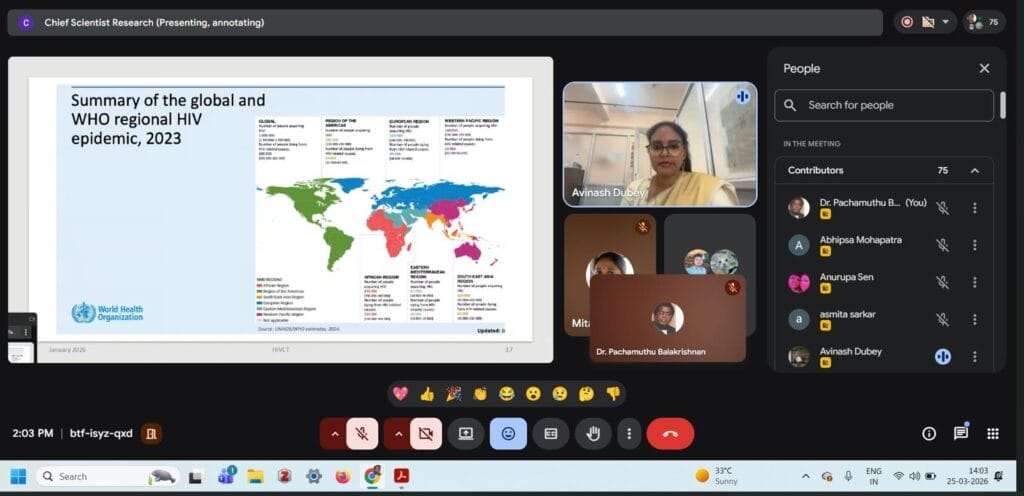The height and width of the screenshot is (496, 1024).
Task: Send the thumbs up reaction
Action: [x=427, y=394]
